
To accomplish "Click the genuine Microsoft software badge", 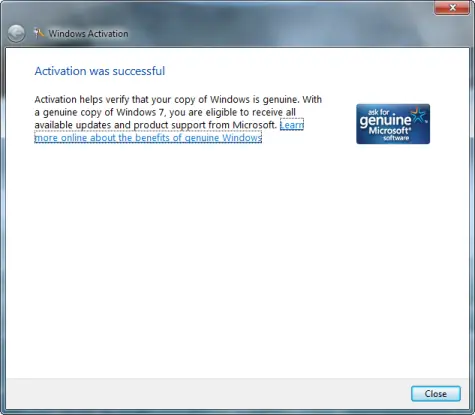I will click(x=393, y=124).
